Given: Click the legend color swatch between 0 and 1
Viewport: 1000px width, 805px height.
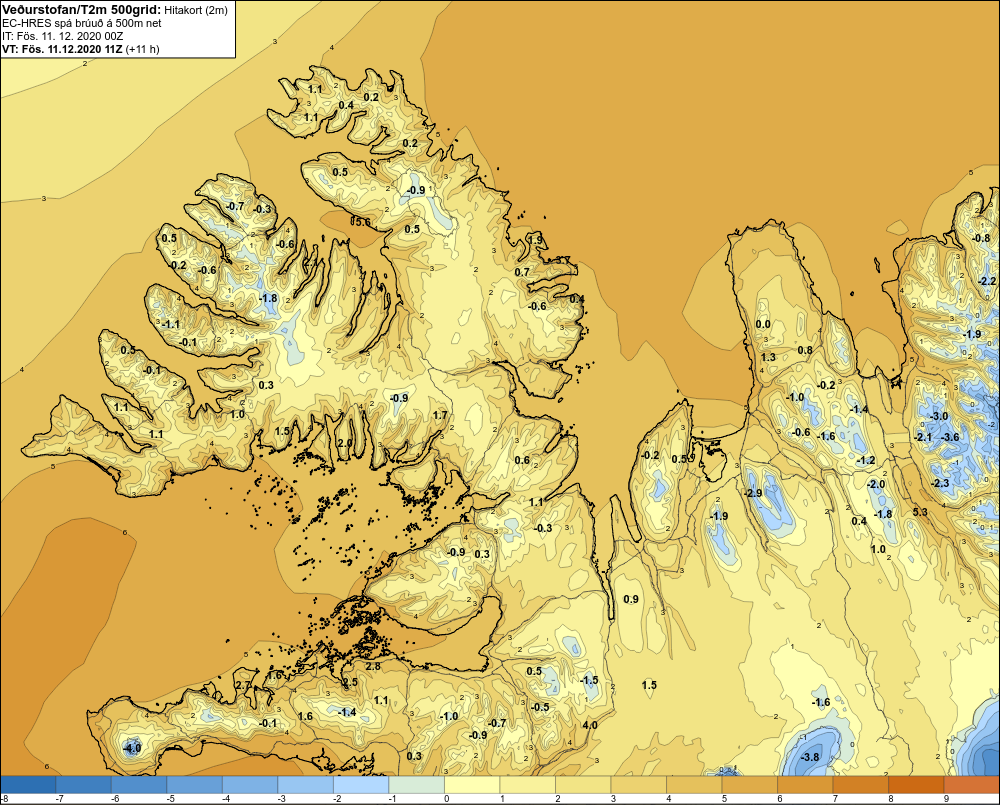Looking at the screenshot, I should click(472, 784).
